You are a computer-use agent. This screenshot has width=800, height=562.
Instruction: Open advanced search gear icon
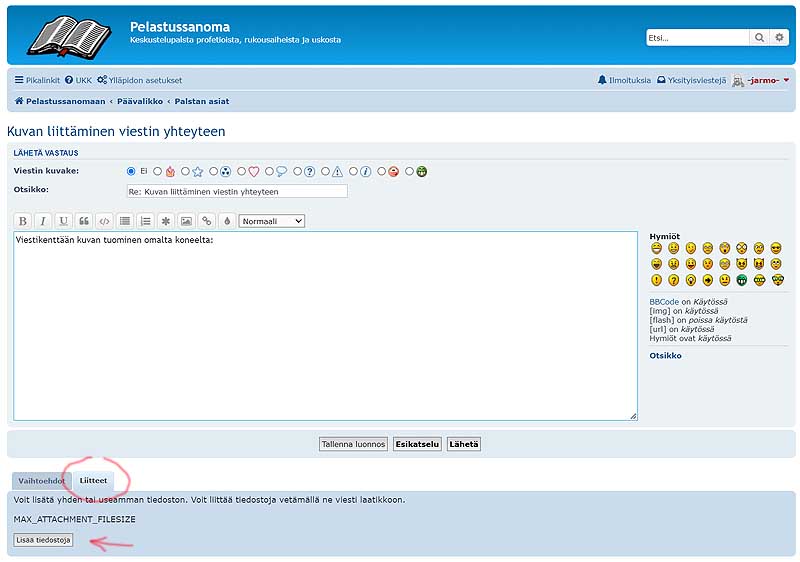780,38
